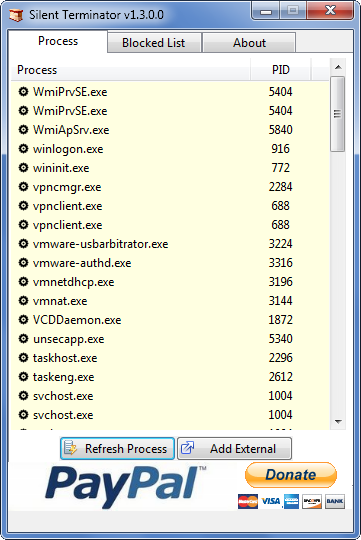Image resolution: width=361 pixels, height=540 pixels.
Task: Sort by the PID column header
Action: 281,70
